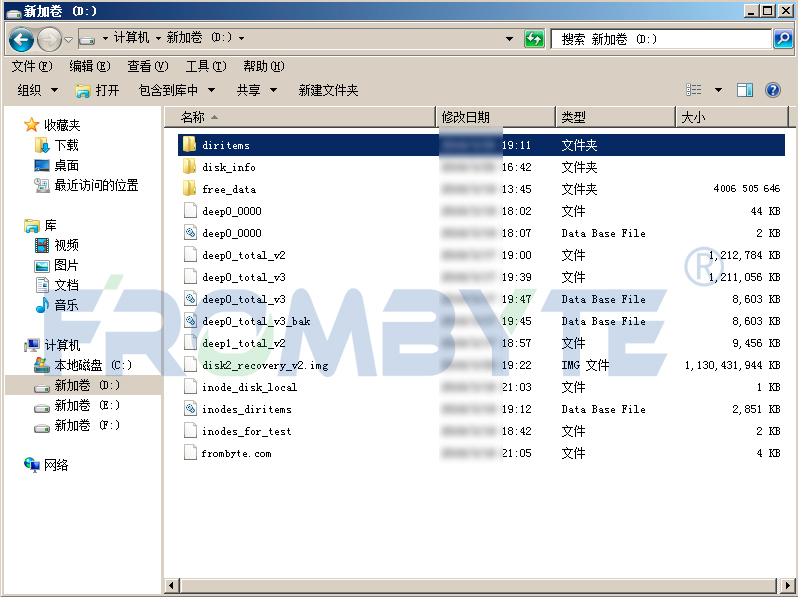
Task: Expand the 计算机 breadcrumb arrow
Action: point(158,38)
